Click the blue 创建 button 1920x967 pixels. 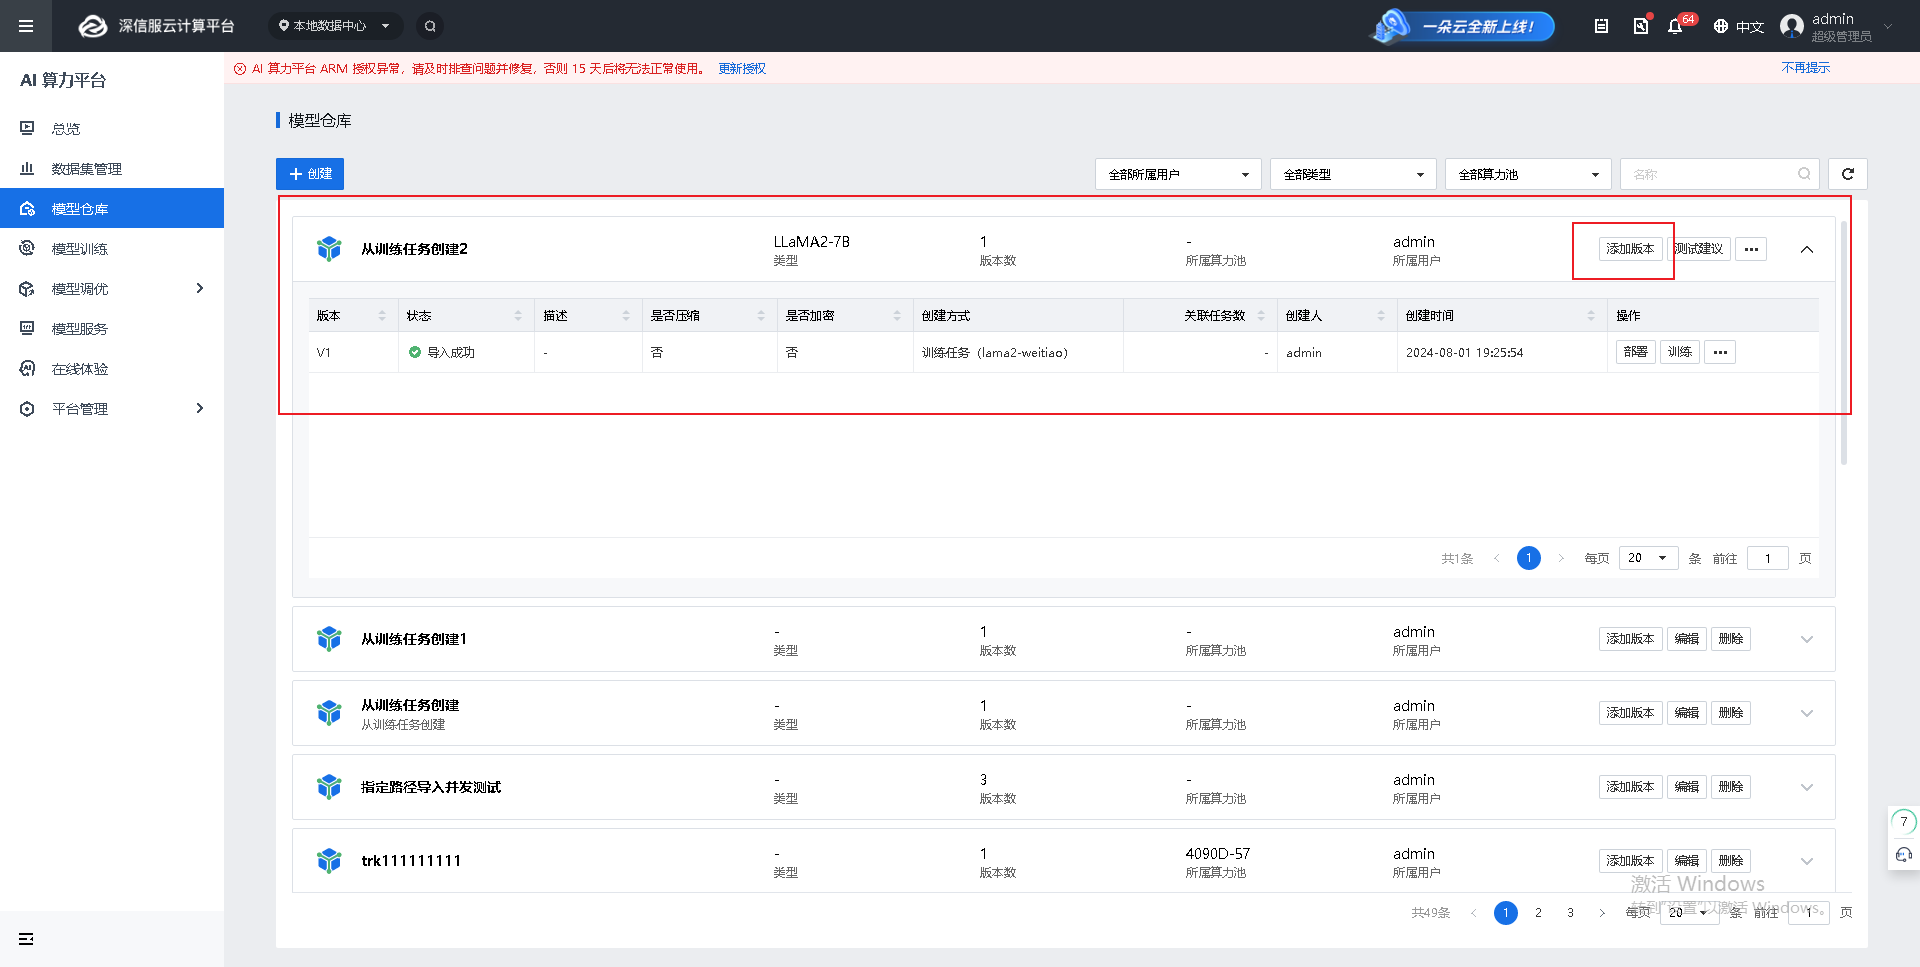point(310,174)
